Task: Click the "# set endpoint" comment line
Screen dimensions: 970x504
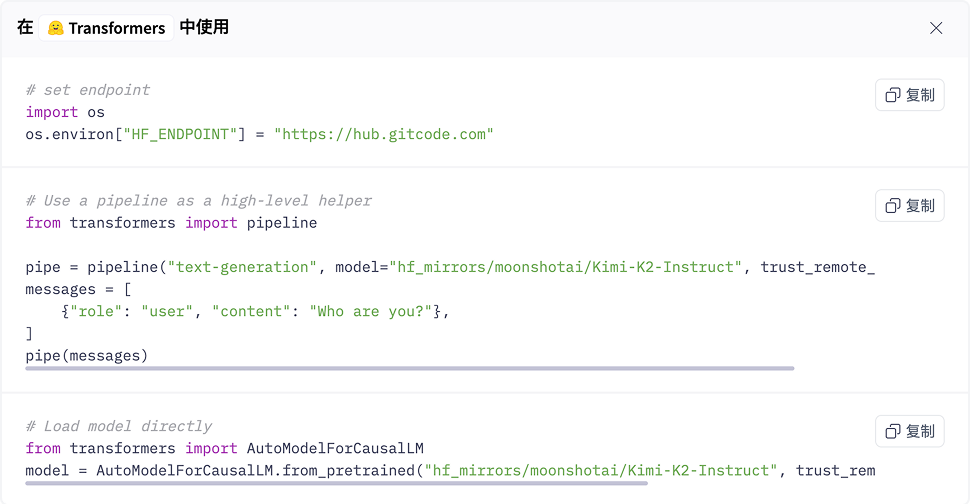Action: click(x=88, y=90)
